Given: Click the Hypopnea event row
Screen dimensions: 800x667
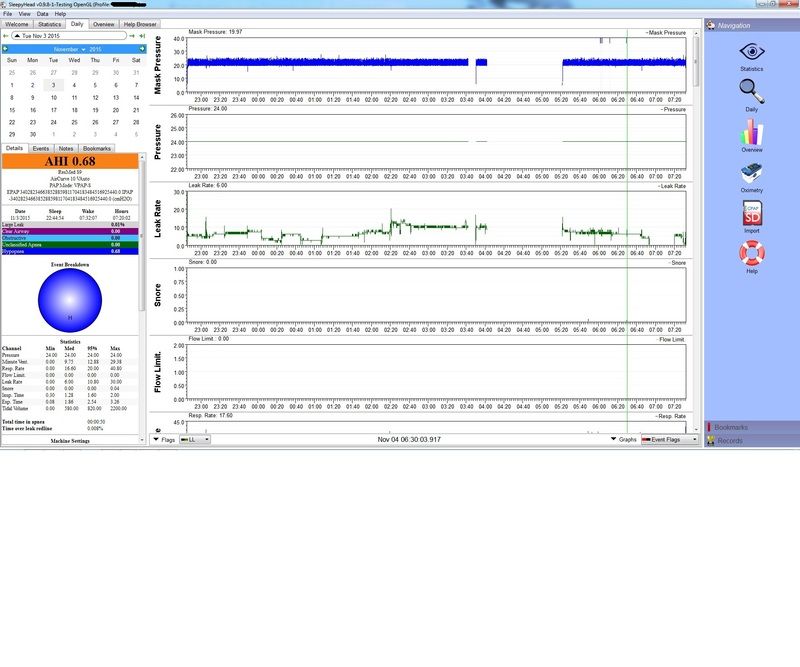Looking at the screenshot, I should click(70, 251).
